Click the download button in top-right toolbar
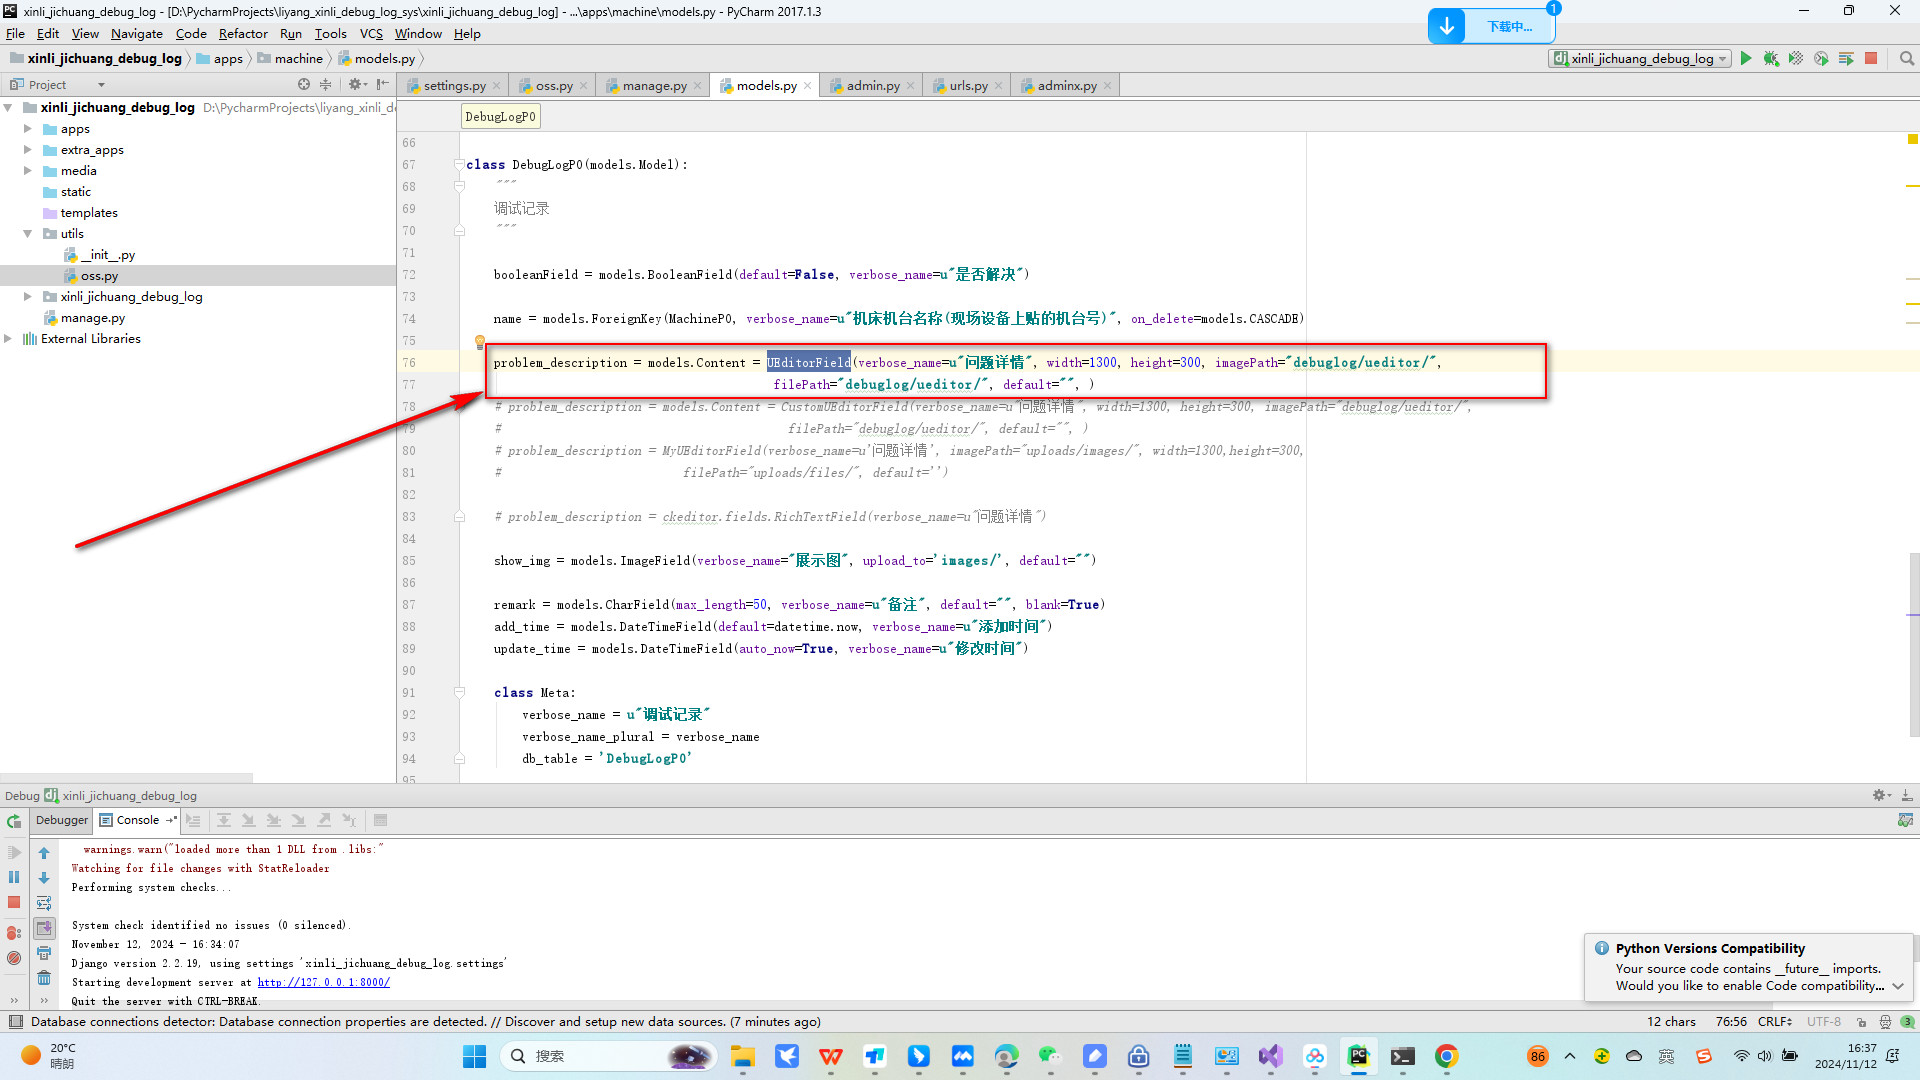The height and width of the screenshot is (1080, 1920). (1445, 25)
